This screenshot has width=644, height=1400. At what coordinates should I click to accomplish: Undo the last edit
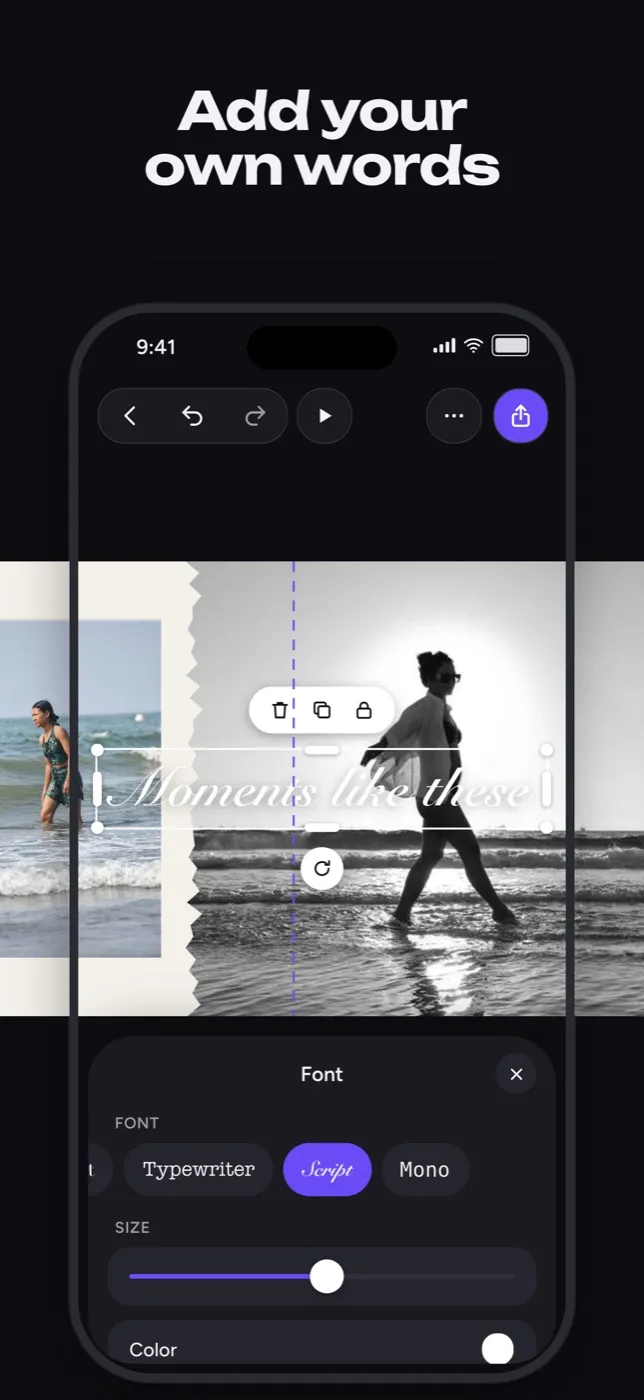tap(192, 416)
